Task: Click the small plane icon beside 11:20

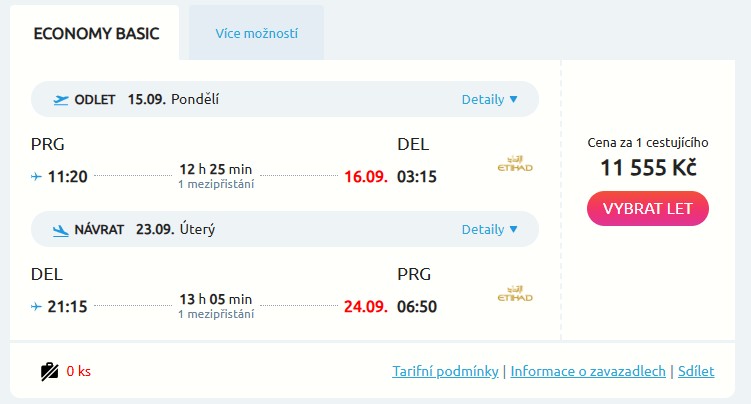Action: pos(37,177)
